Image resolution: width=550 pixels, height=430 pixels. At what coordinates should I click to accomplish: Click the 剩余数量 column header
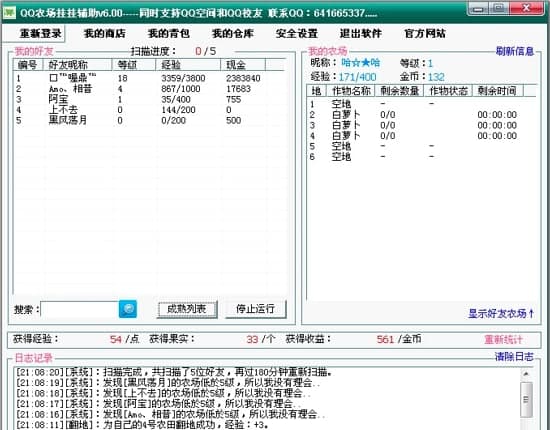(x=400, y=91)
